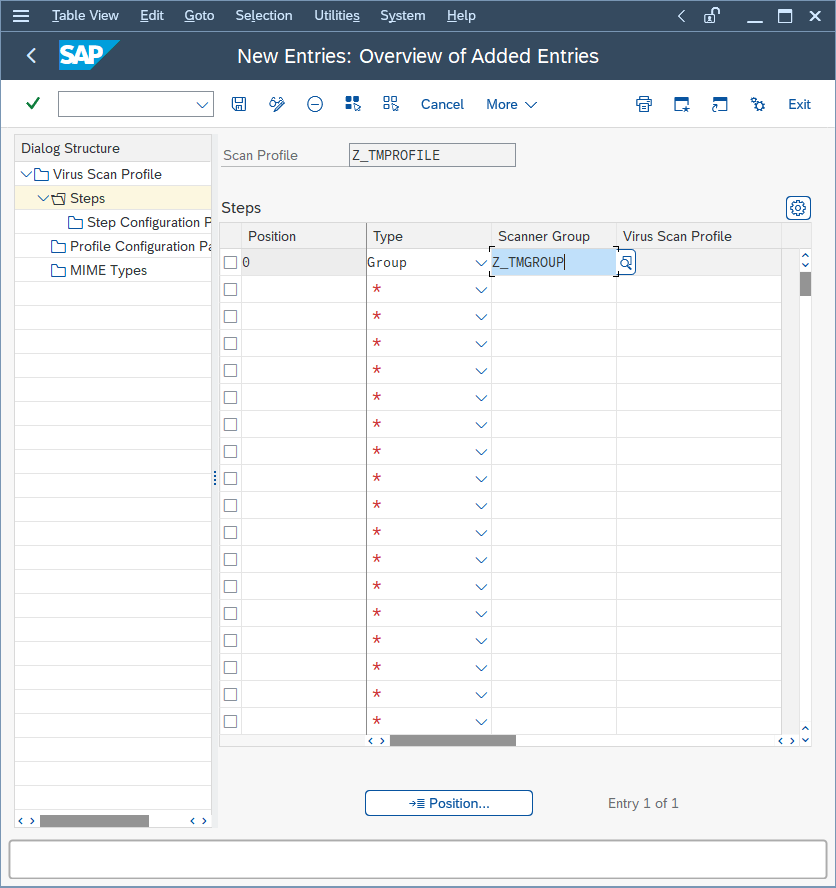Open the Type dropdown showing Group
The width and height of the screenshot is (836, 888).
[x=481, y=261]
